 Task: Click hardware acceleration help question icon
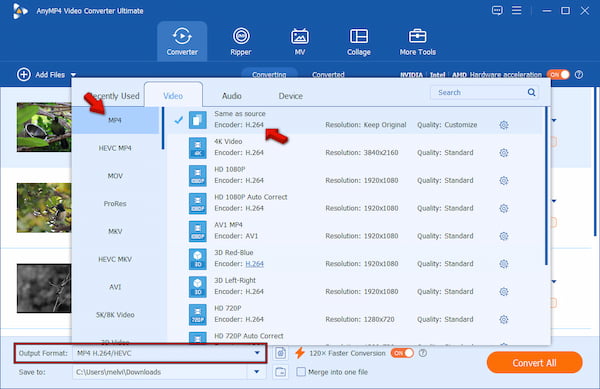pos(579,75)
